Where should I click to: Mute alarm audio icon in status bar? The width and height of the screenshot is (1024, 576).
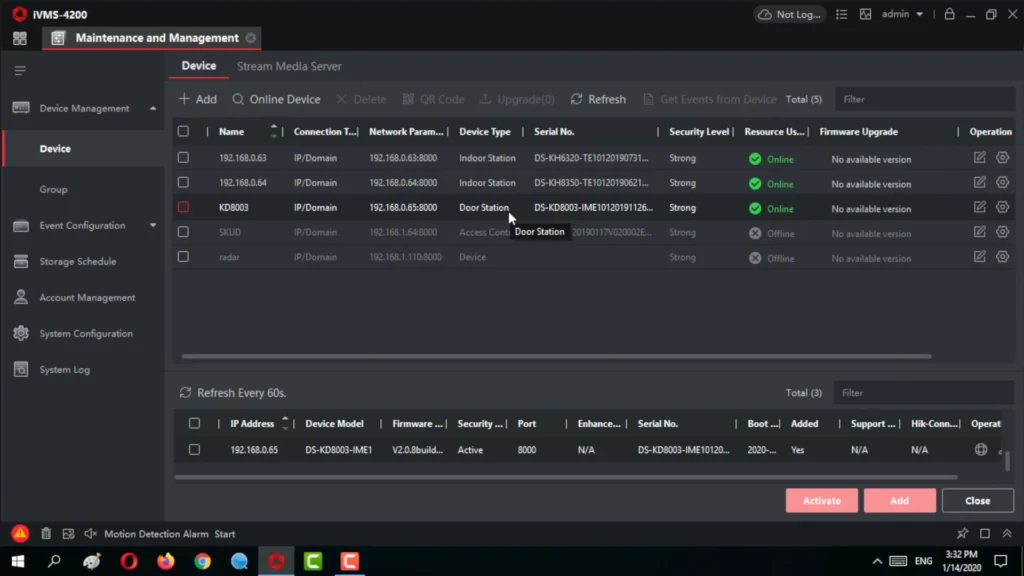90,534
